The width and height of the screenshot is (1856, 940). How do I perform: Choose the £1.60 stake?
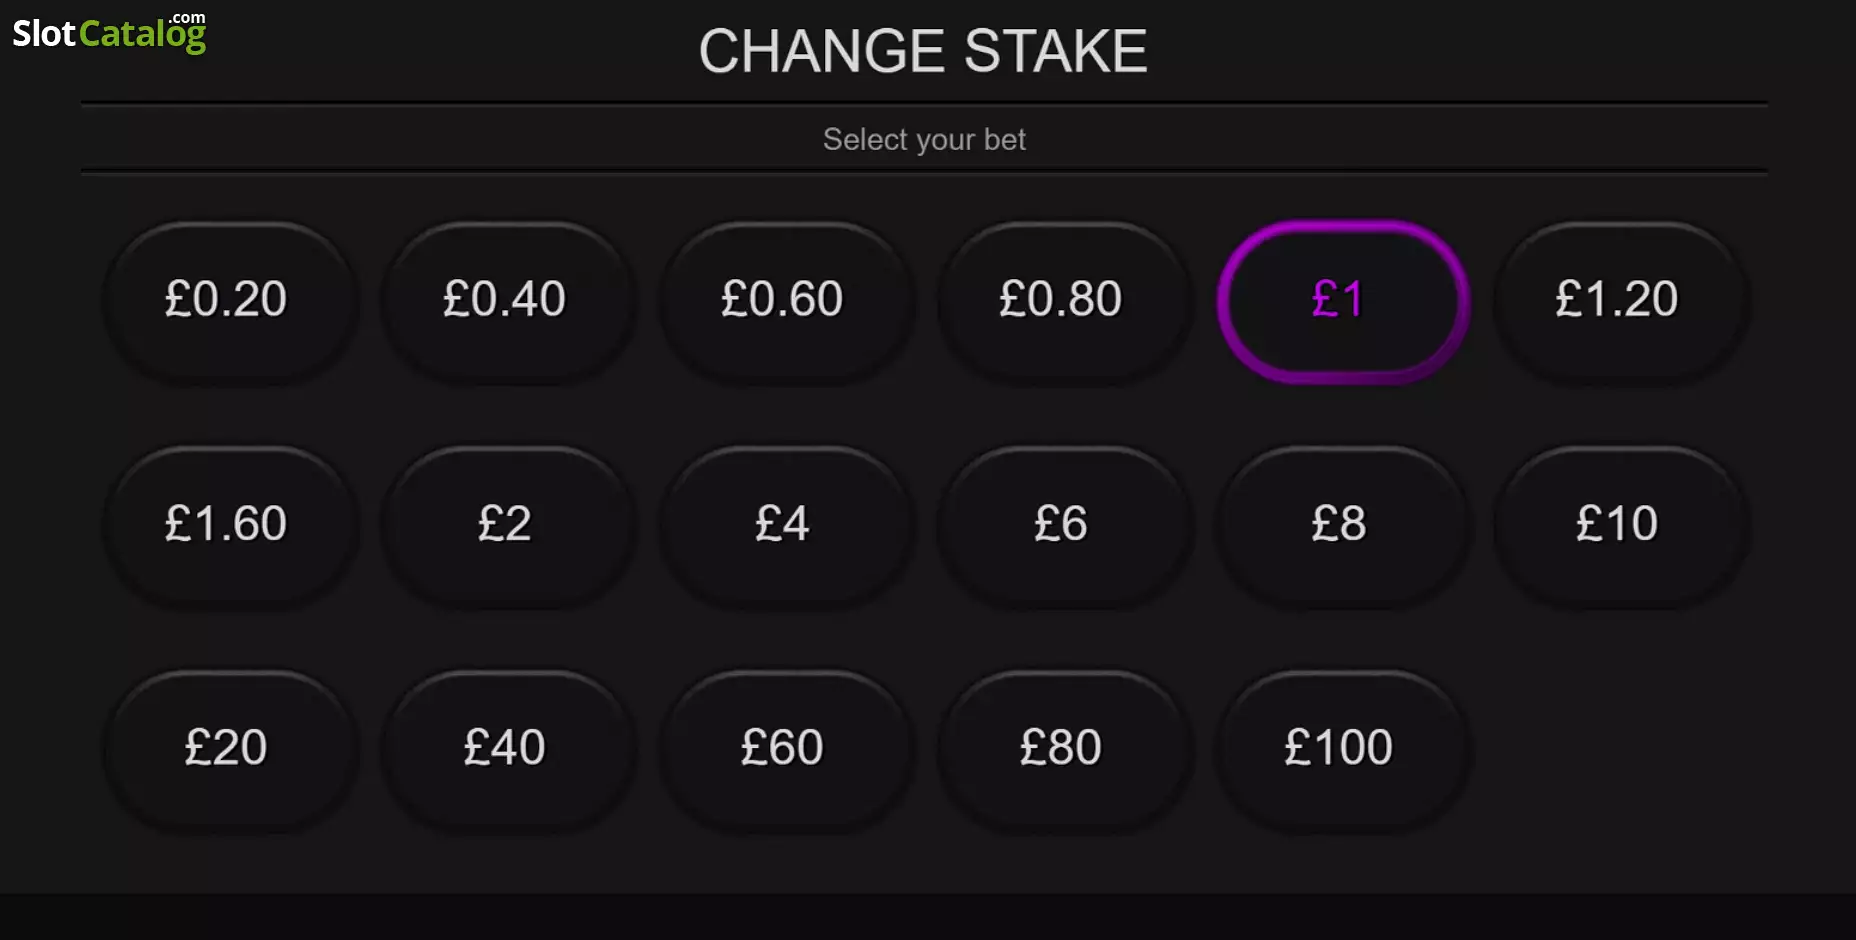coord(228,525)
